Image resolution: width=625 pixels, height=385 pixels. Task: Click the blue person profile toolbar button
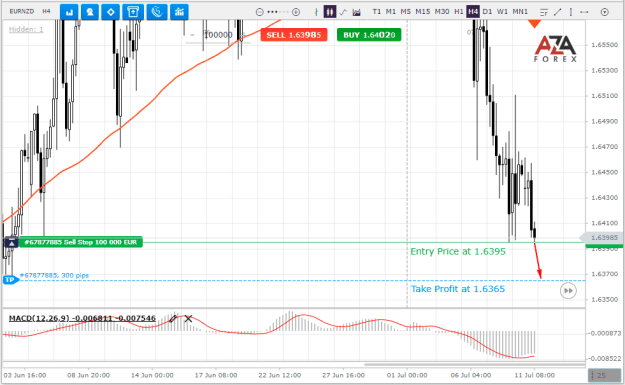click(x=90, y=12)
